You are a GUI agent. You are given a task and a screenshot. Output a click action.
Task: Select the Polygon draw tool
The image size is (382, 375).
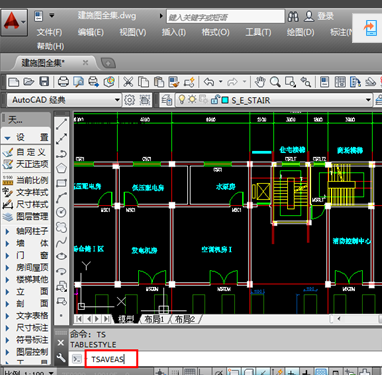point(61,168)
